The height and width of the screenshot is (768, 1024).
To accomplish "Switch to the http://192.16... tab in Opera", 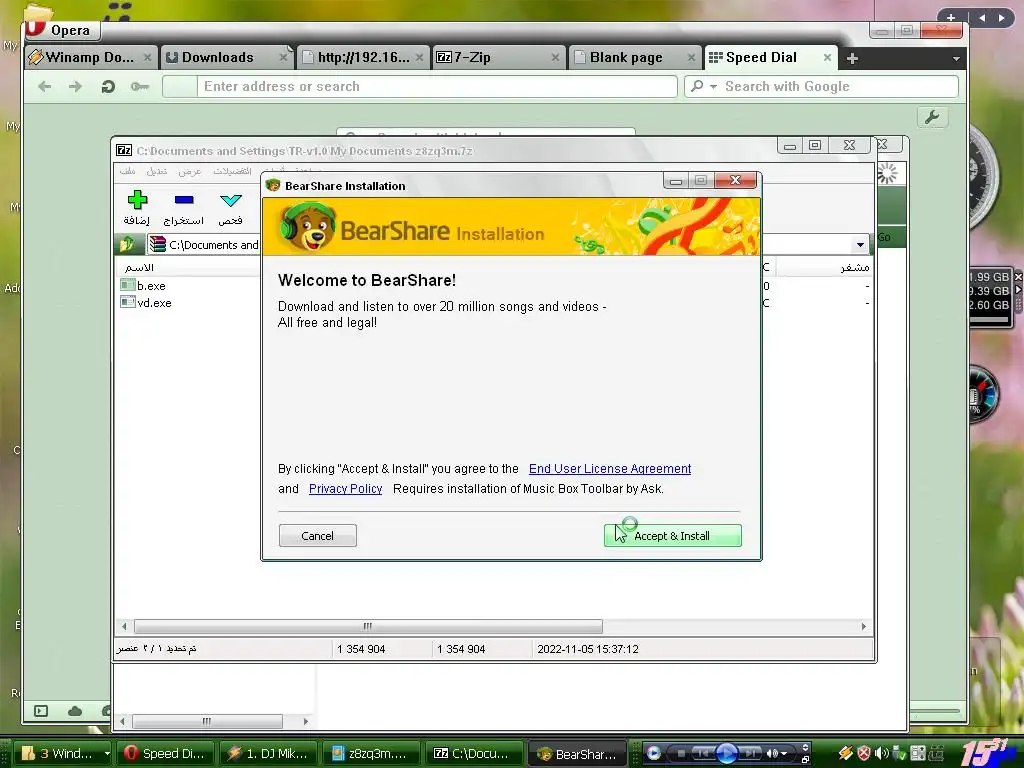I will [362, 57].
